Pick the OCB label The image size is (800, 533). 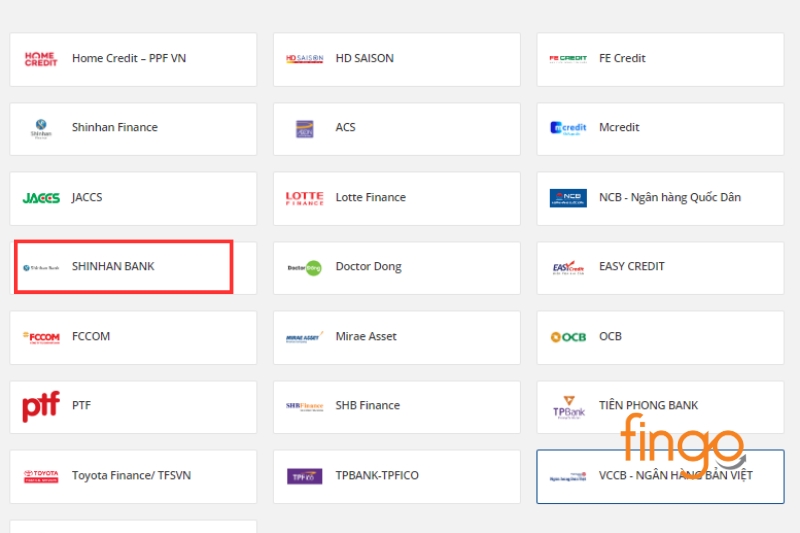pos(610,337)
